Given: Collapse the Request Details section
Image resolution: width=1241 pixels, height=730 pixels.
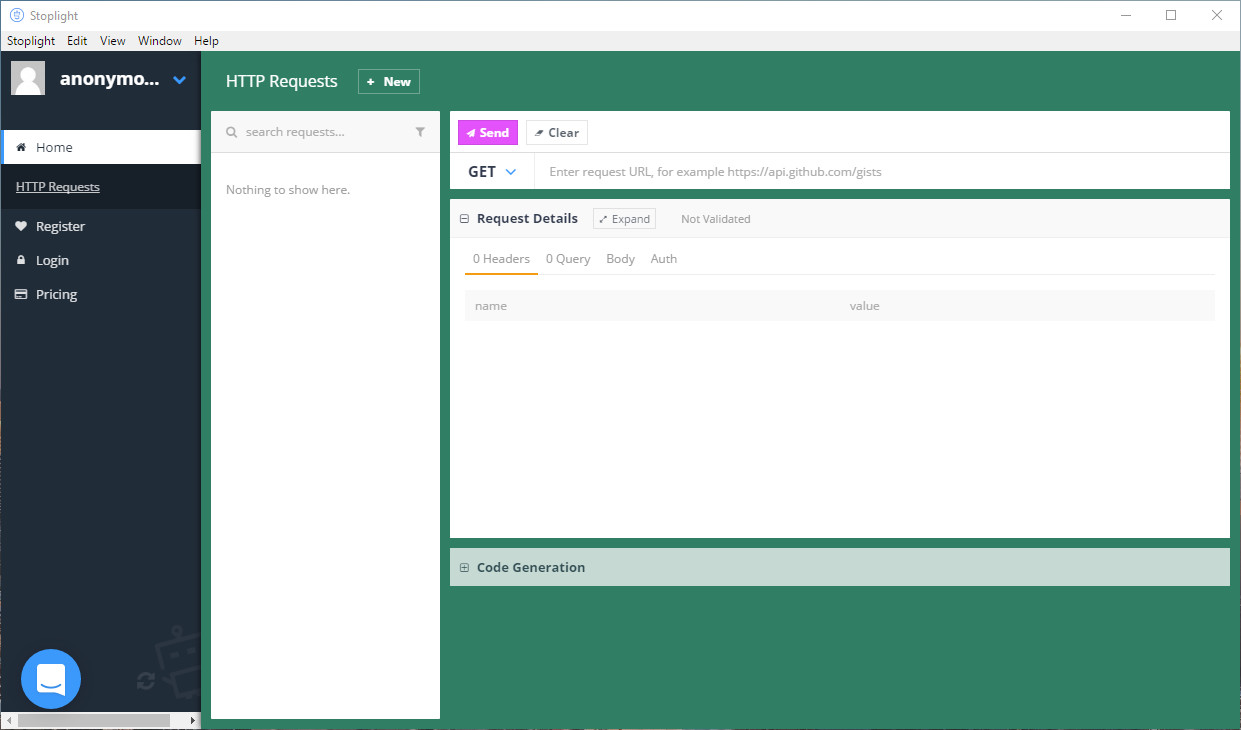Looking at the screenshot, I should pos(464,219).
